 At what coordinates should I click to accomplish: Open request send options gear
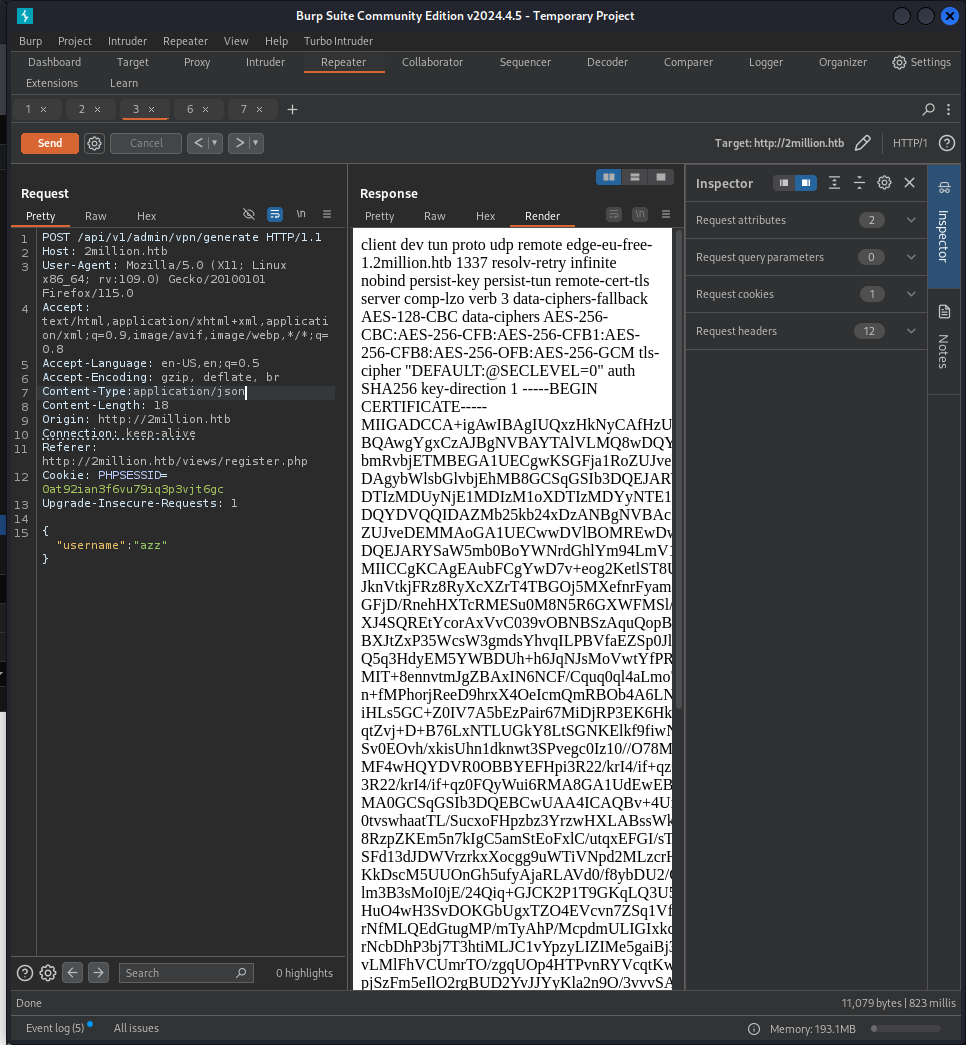[95, 143]
